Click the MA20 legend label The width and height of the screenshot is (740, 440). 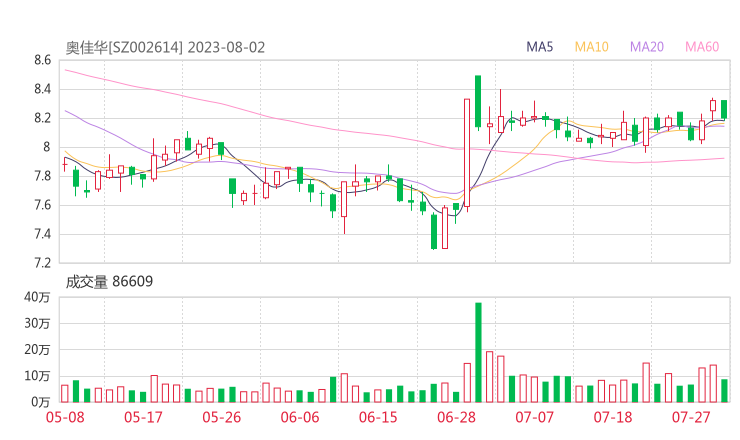pyautogui.click(x=647, y=47)
